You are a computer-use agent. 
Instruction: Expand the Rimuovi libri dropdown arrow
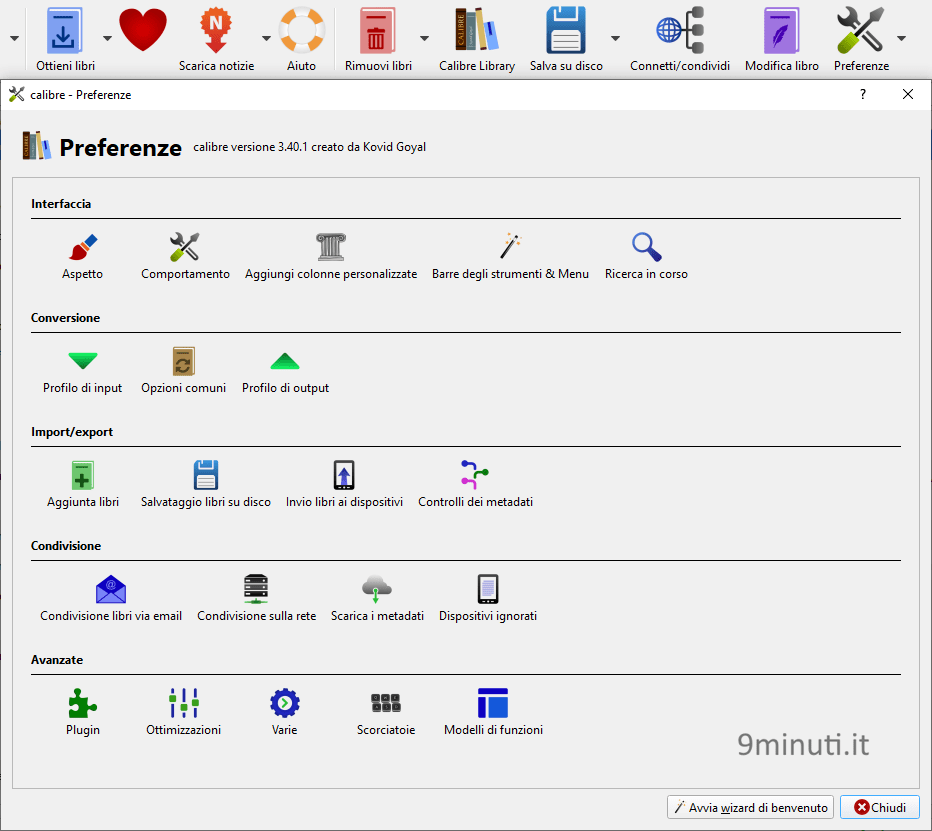click(x=424, y=39)
